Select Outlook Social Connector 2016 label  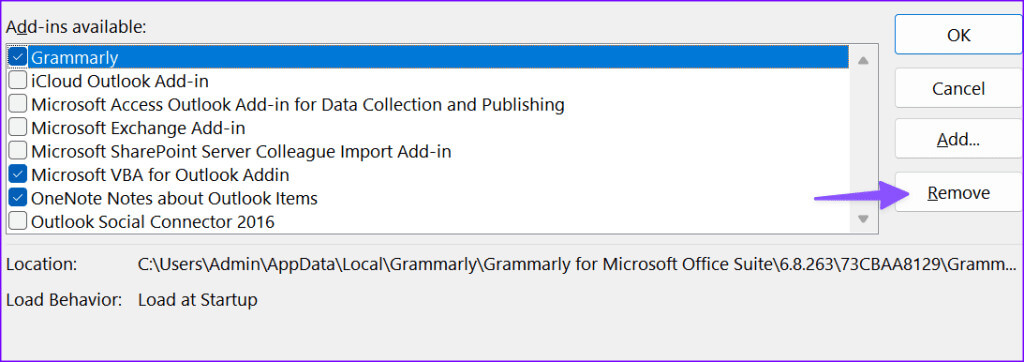point(153,222)
